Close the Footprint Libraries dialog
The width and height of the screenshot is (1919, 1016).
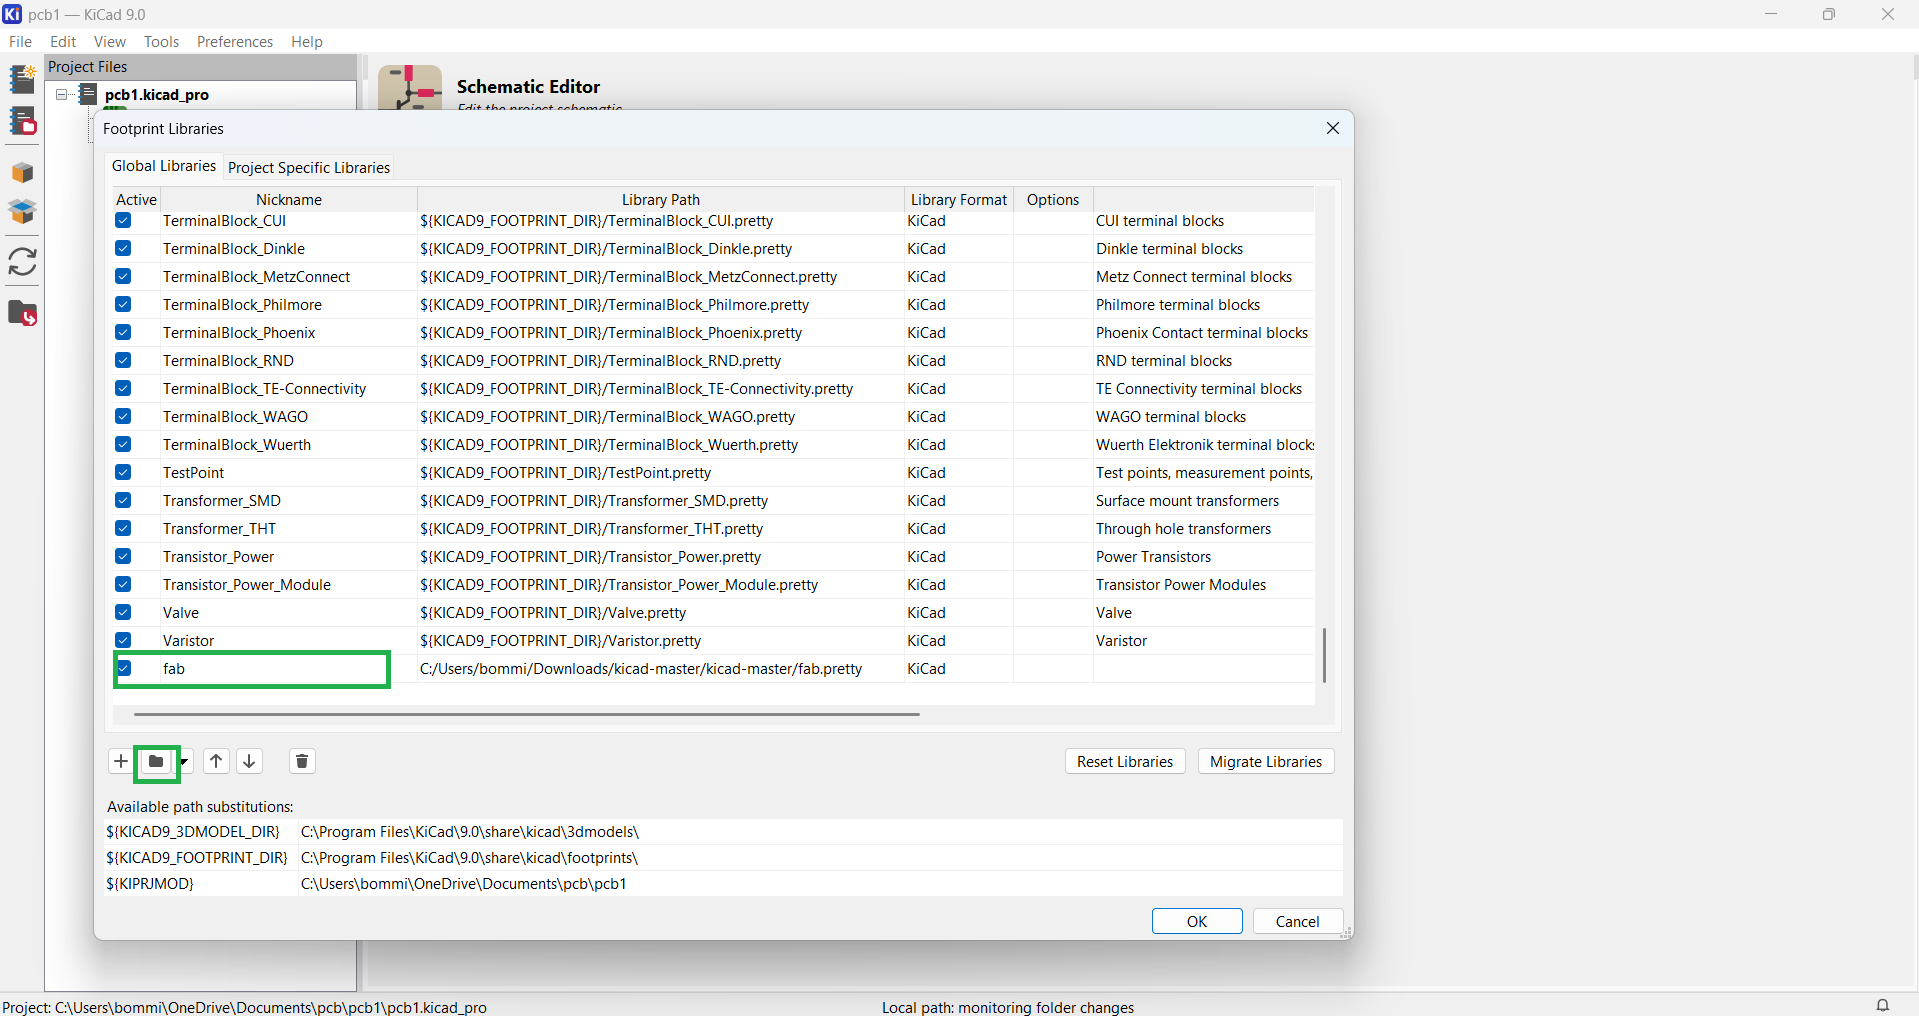(1333, 128)
